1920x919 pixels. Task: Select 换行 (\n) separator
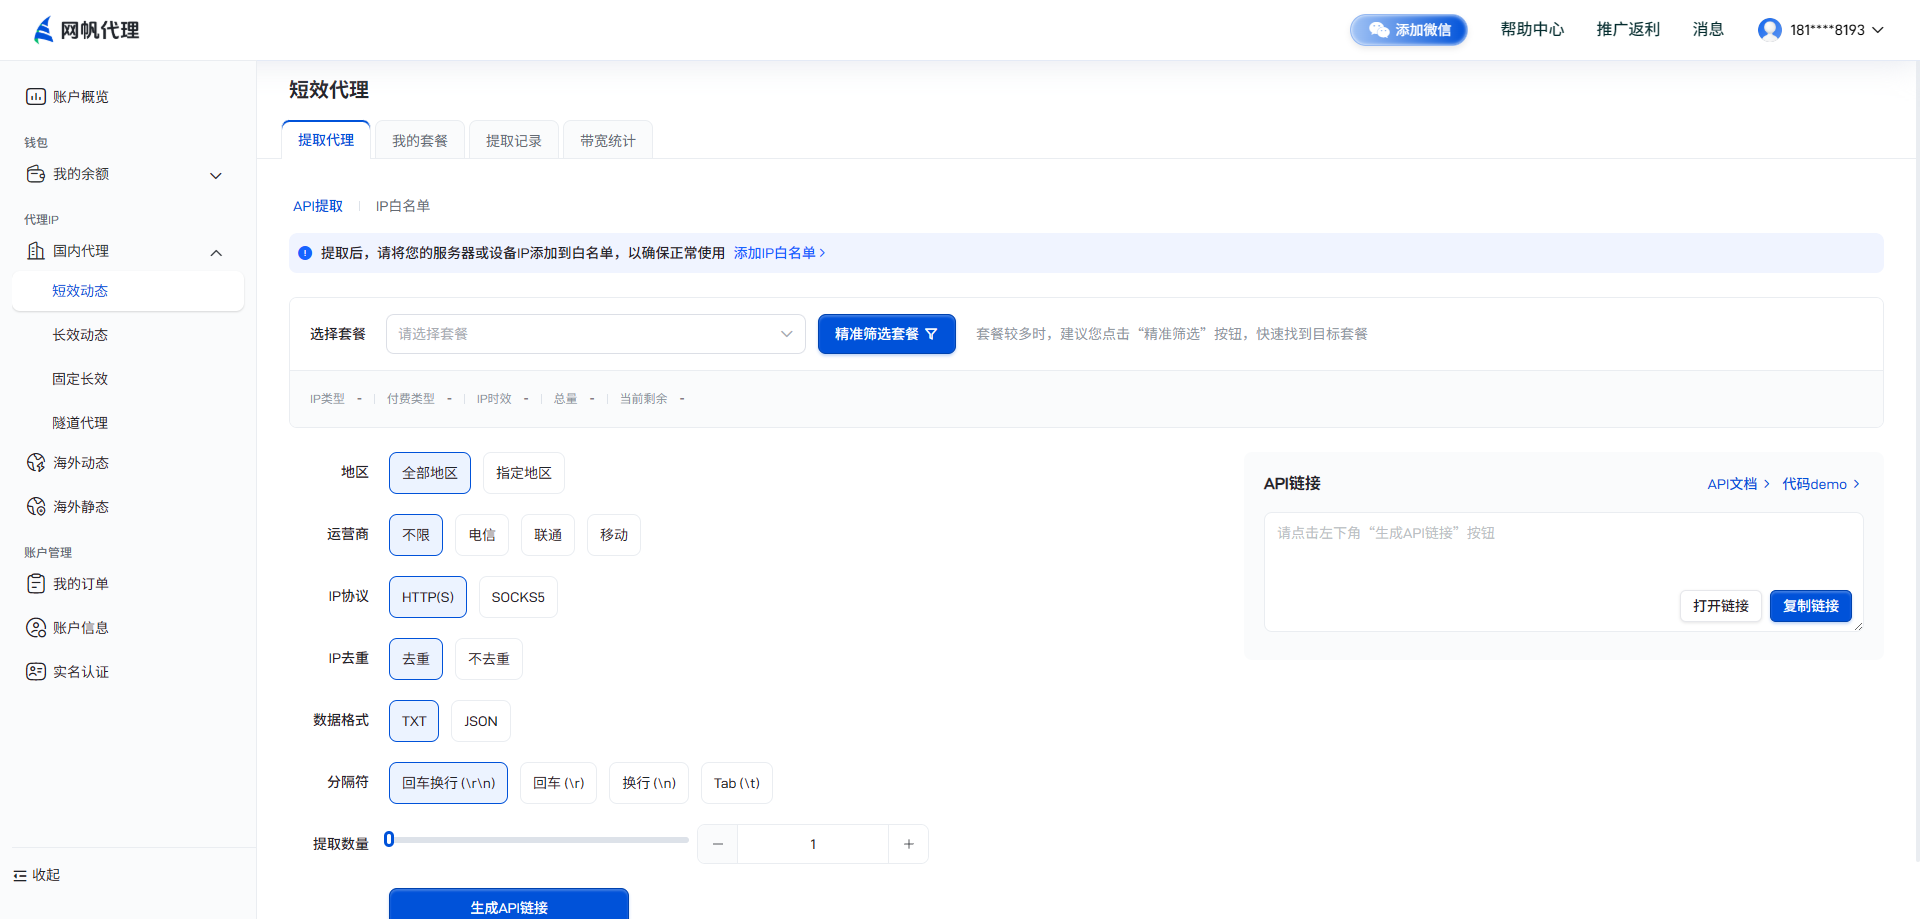[649, 783]
